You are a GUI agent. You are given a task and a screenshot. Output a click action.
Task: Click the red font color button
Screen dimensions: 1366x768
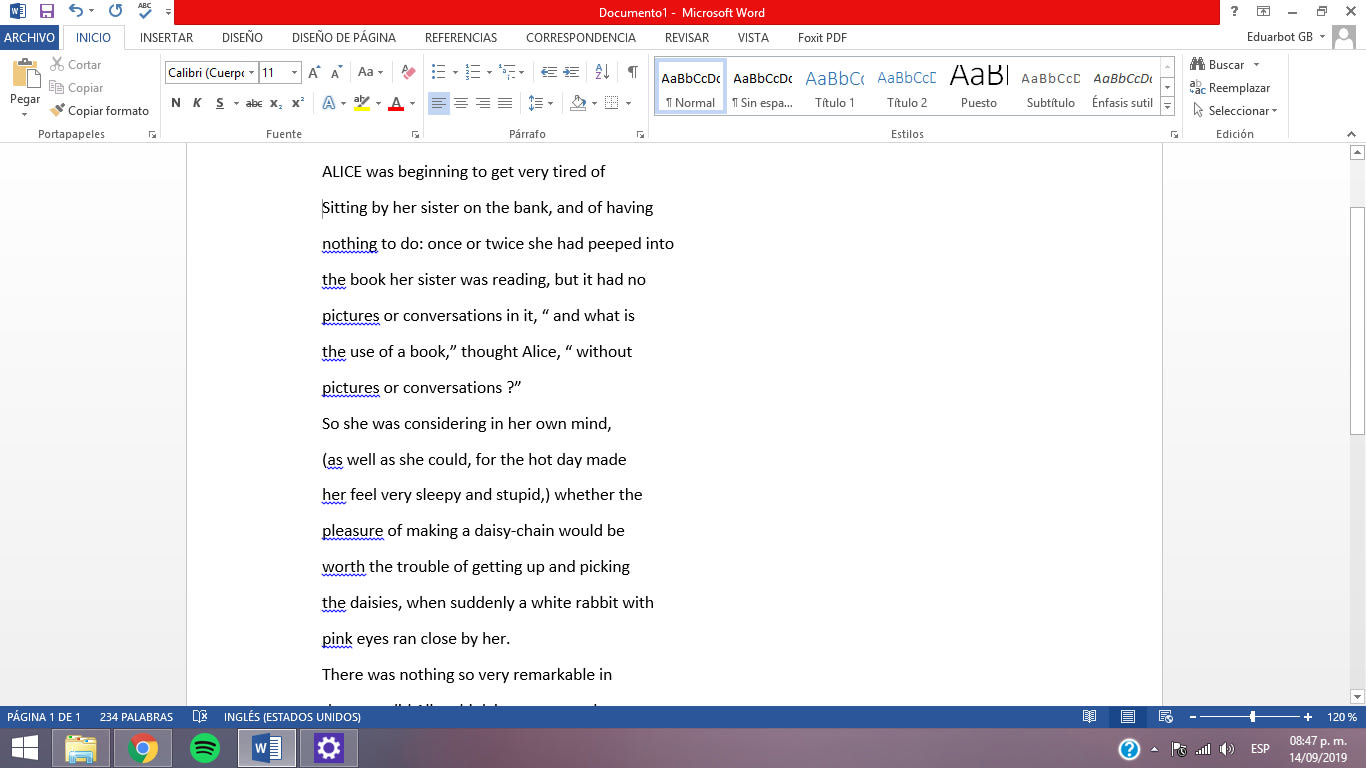396,103
